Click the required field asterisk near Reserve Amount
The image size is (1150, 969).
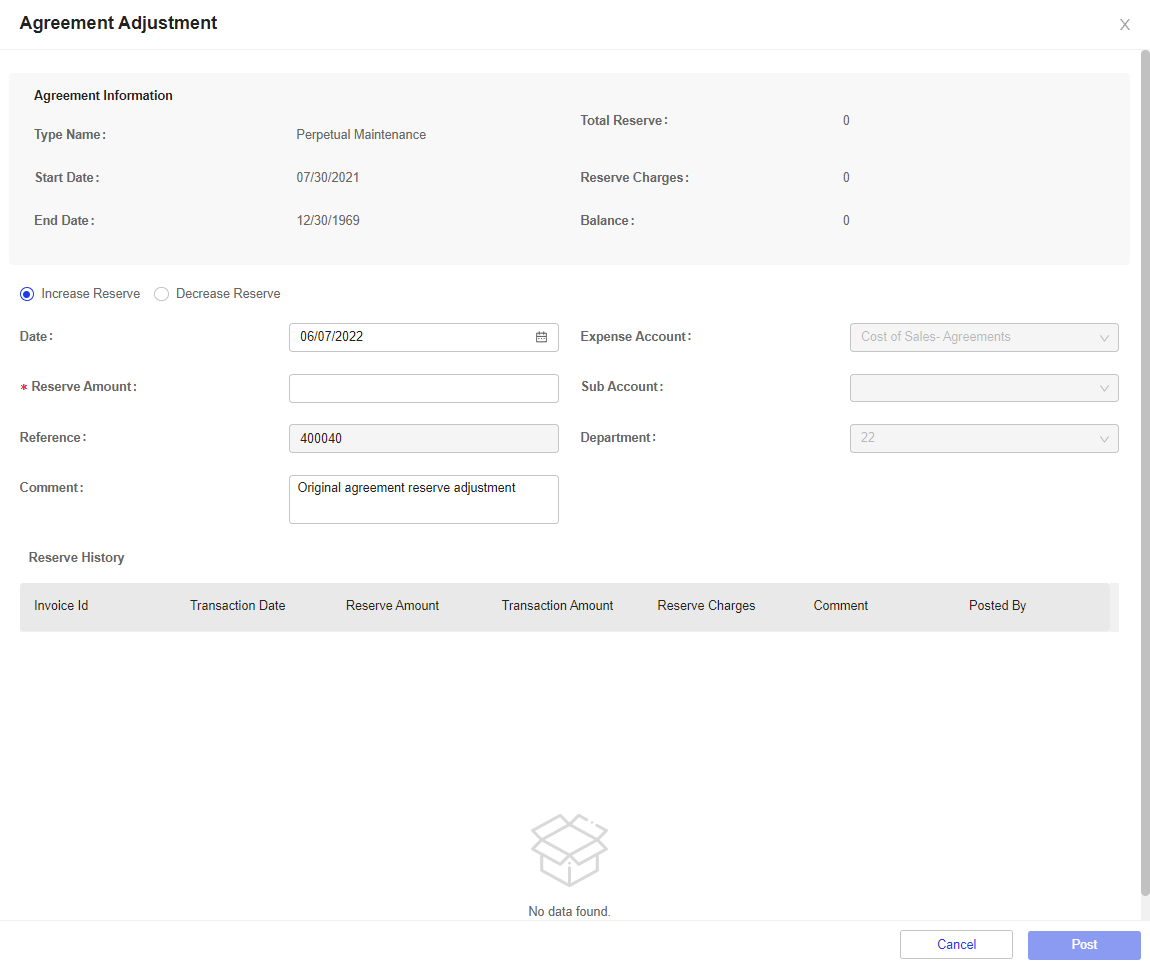point(23,387)
